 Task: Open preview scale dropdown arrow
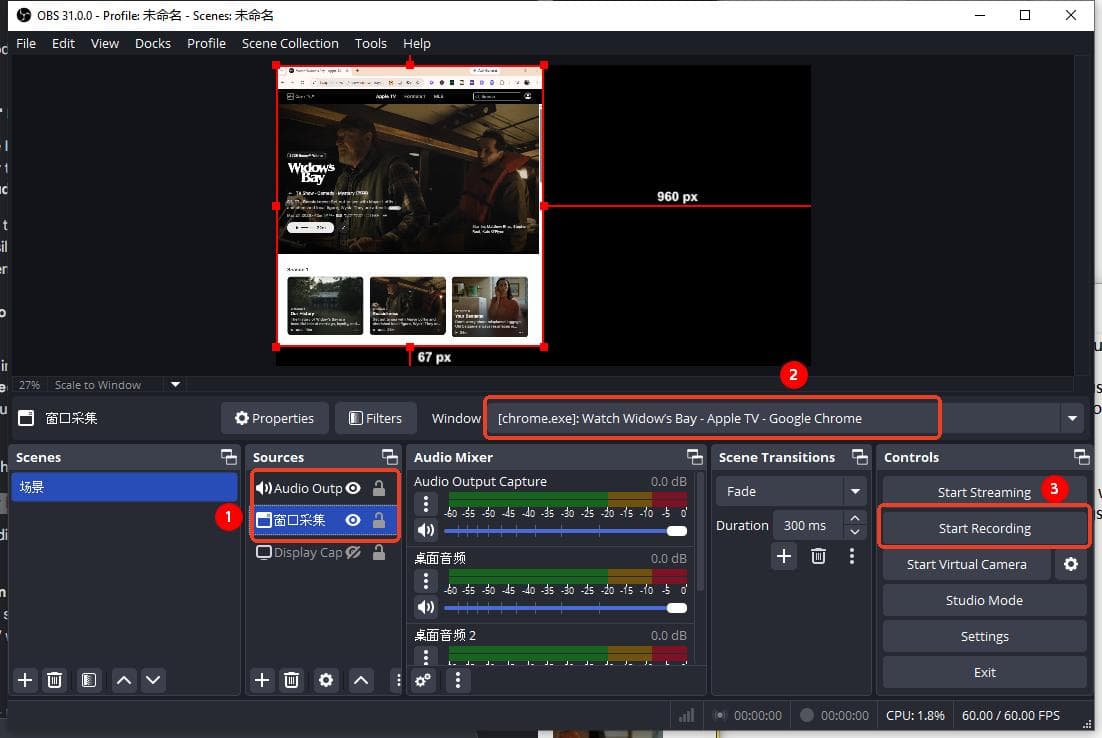(x=176, y=384)
